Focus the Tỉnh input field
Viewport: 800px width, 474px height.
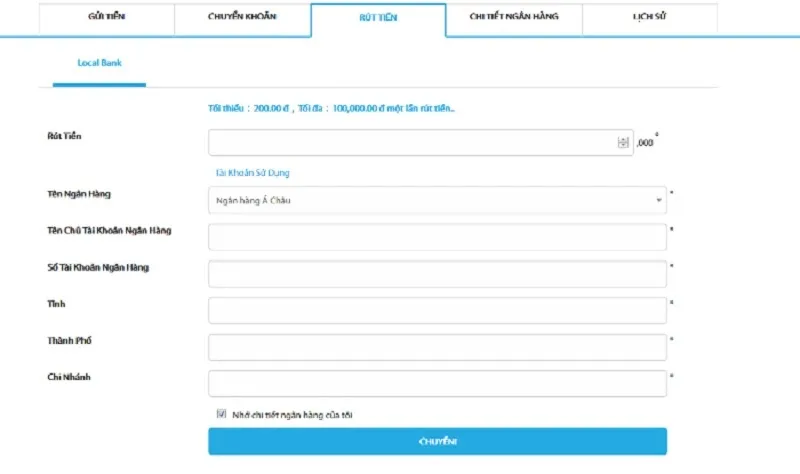pos(437,310)
